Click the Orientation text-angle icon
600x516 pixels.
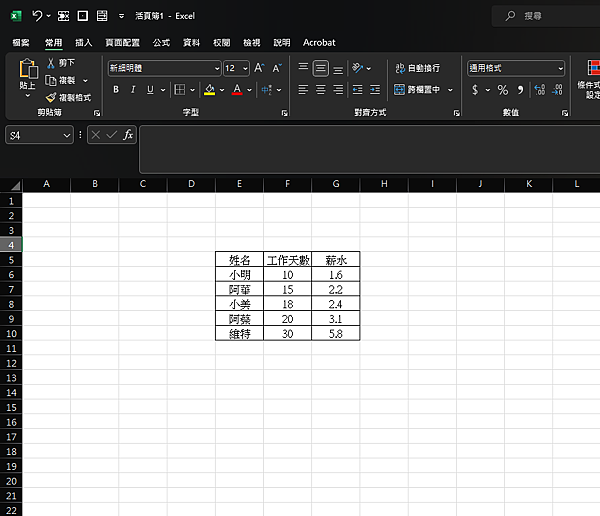357,68
